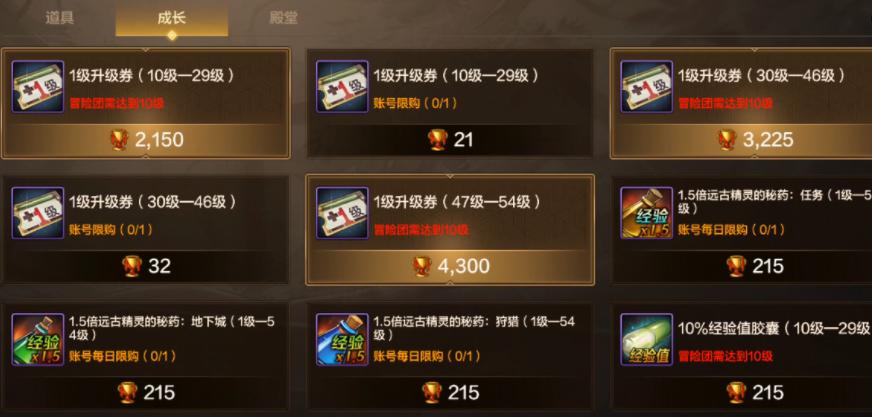Buy 狩猎 potion for 215 trophies
The image size is (872, 417).
[x=450, y=393]
